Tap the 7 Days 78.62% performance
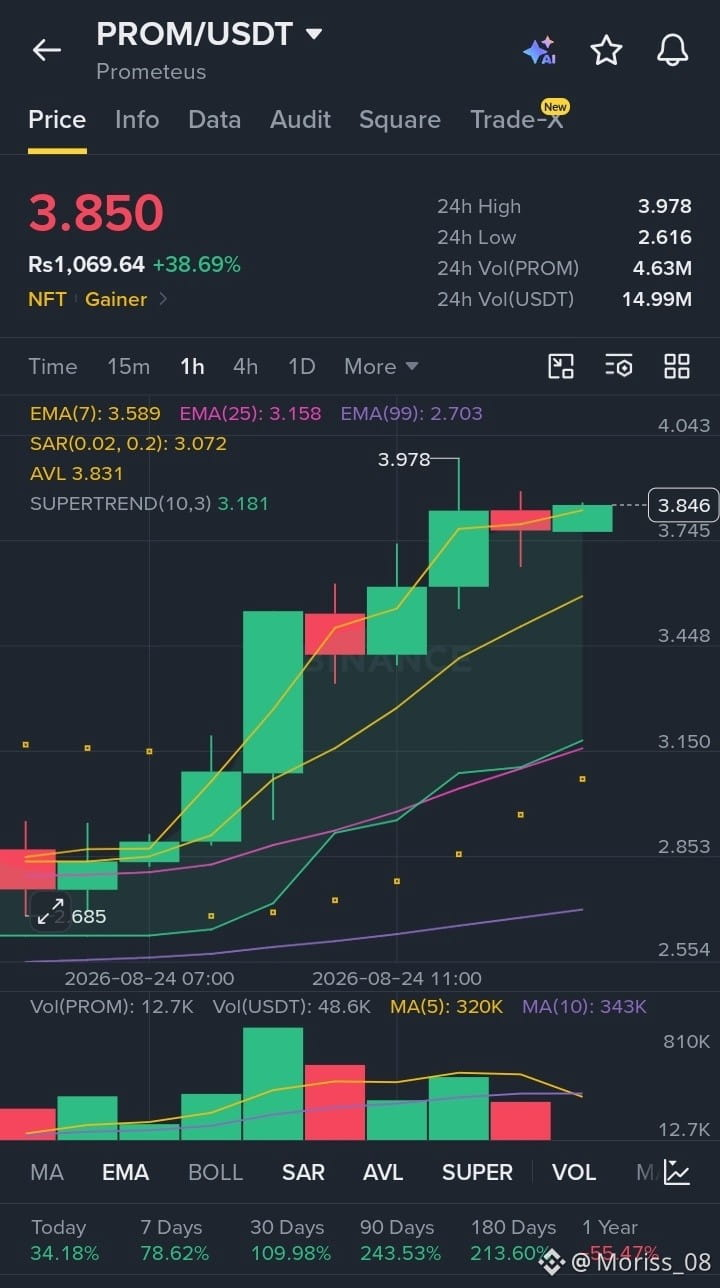This screenshot has height=1288, width=720. click(x=175, y=1240)
